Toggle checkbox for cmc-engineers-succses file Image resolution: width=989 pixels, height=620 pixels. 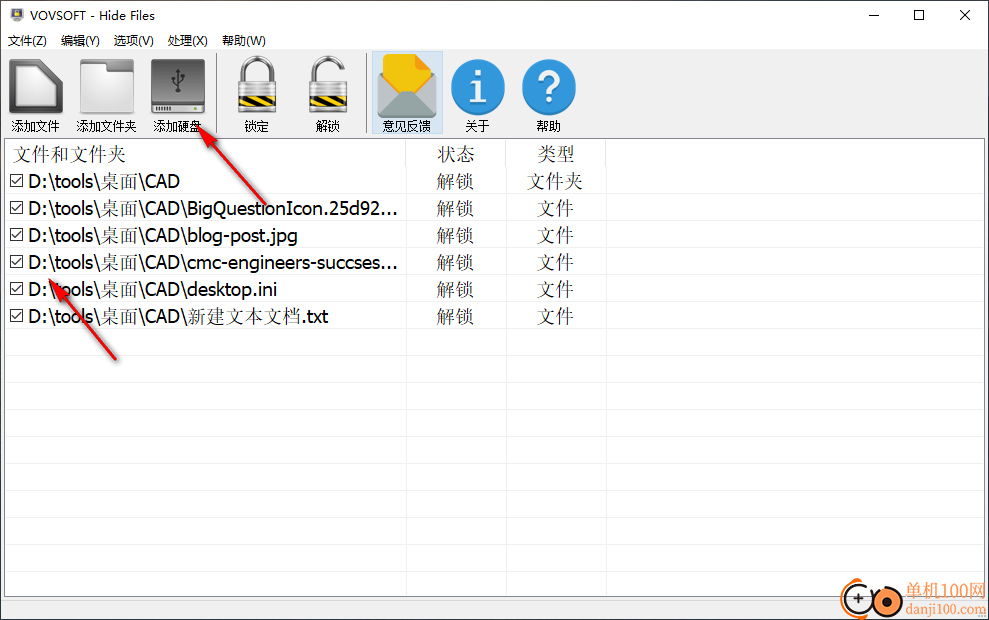point(16,261)
